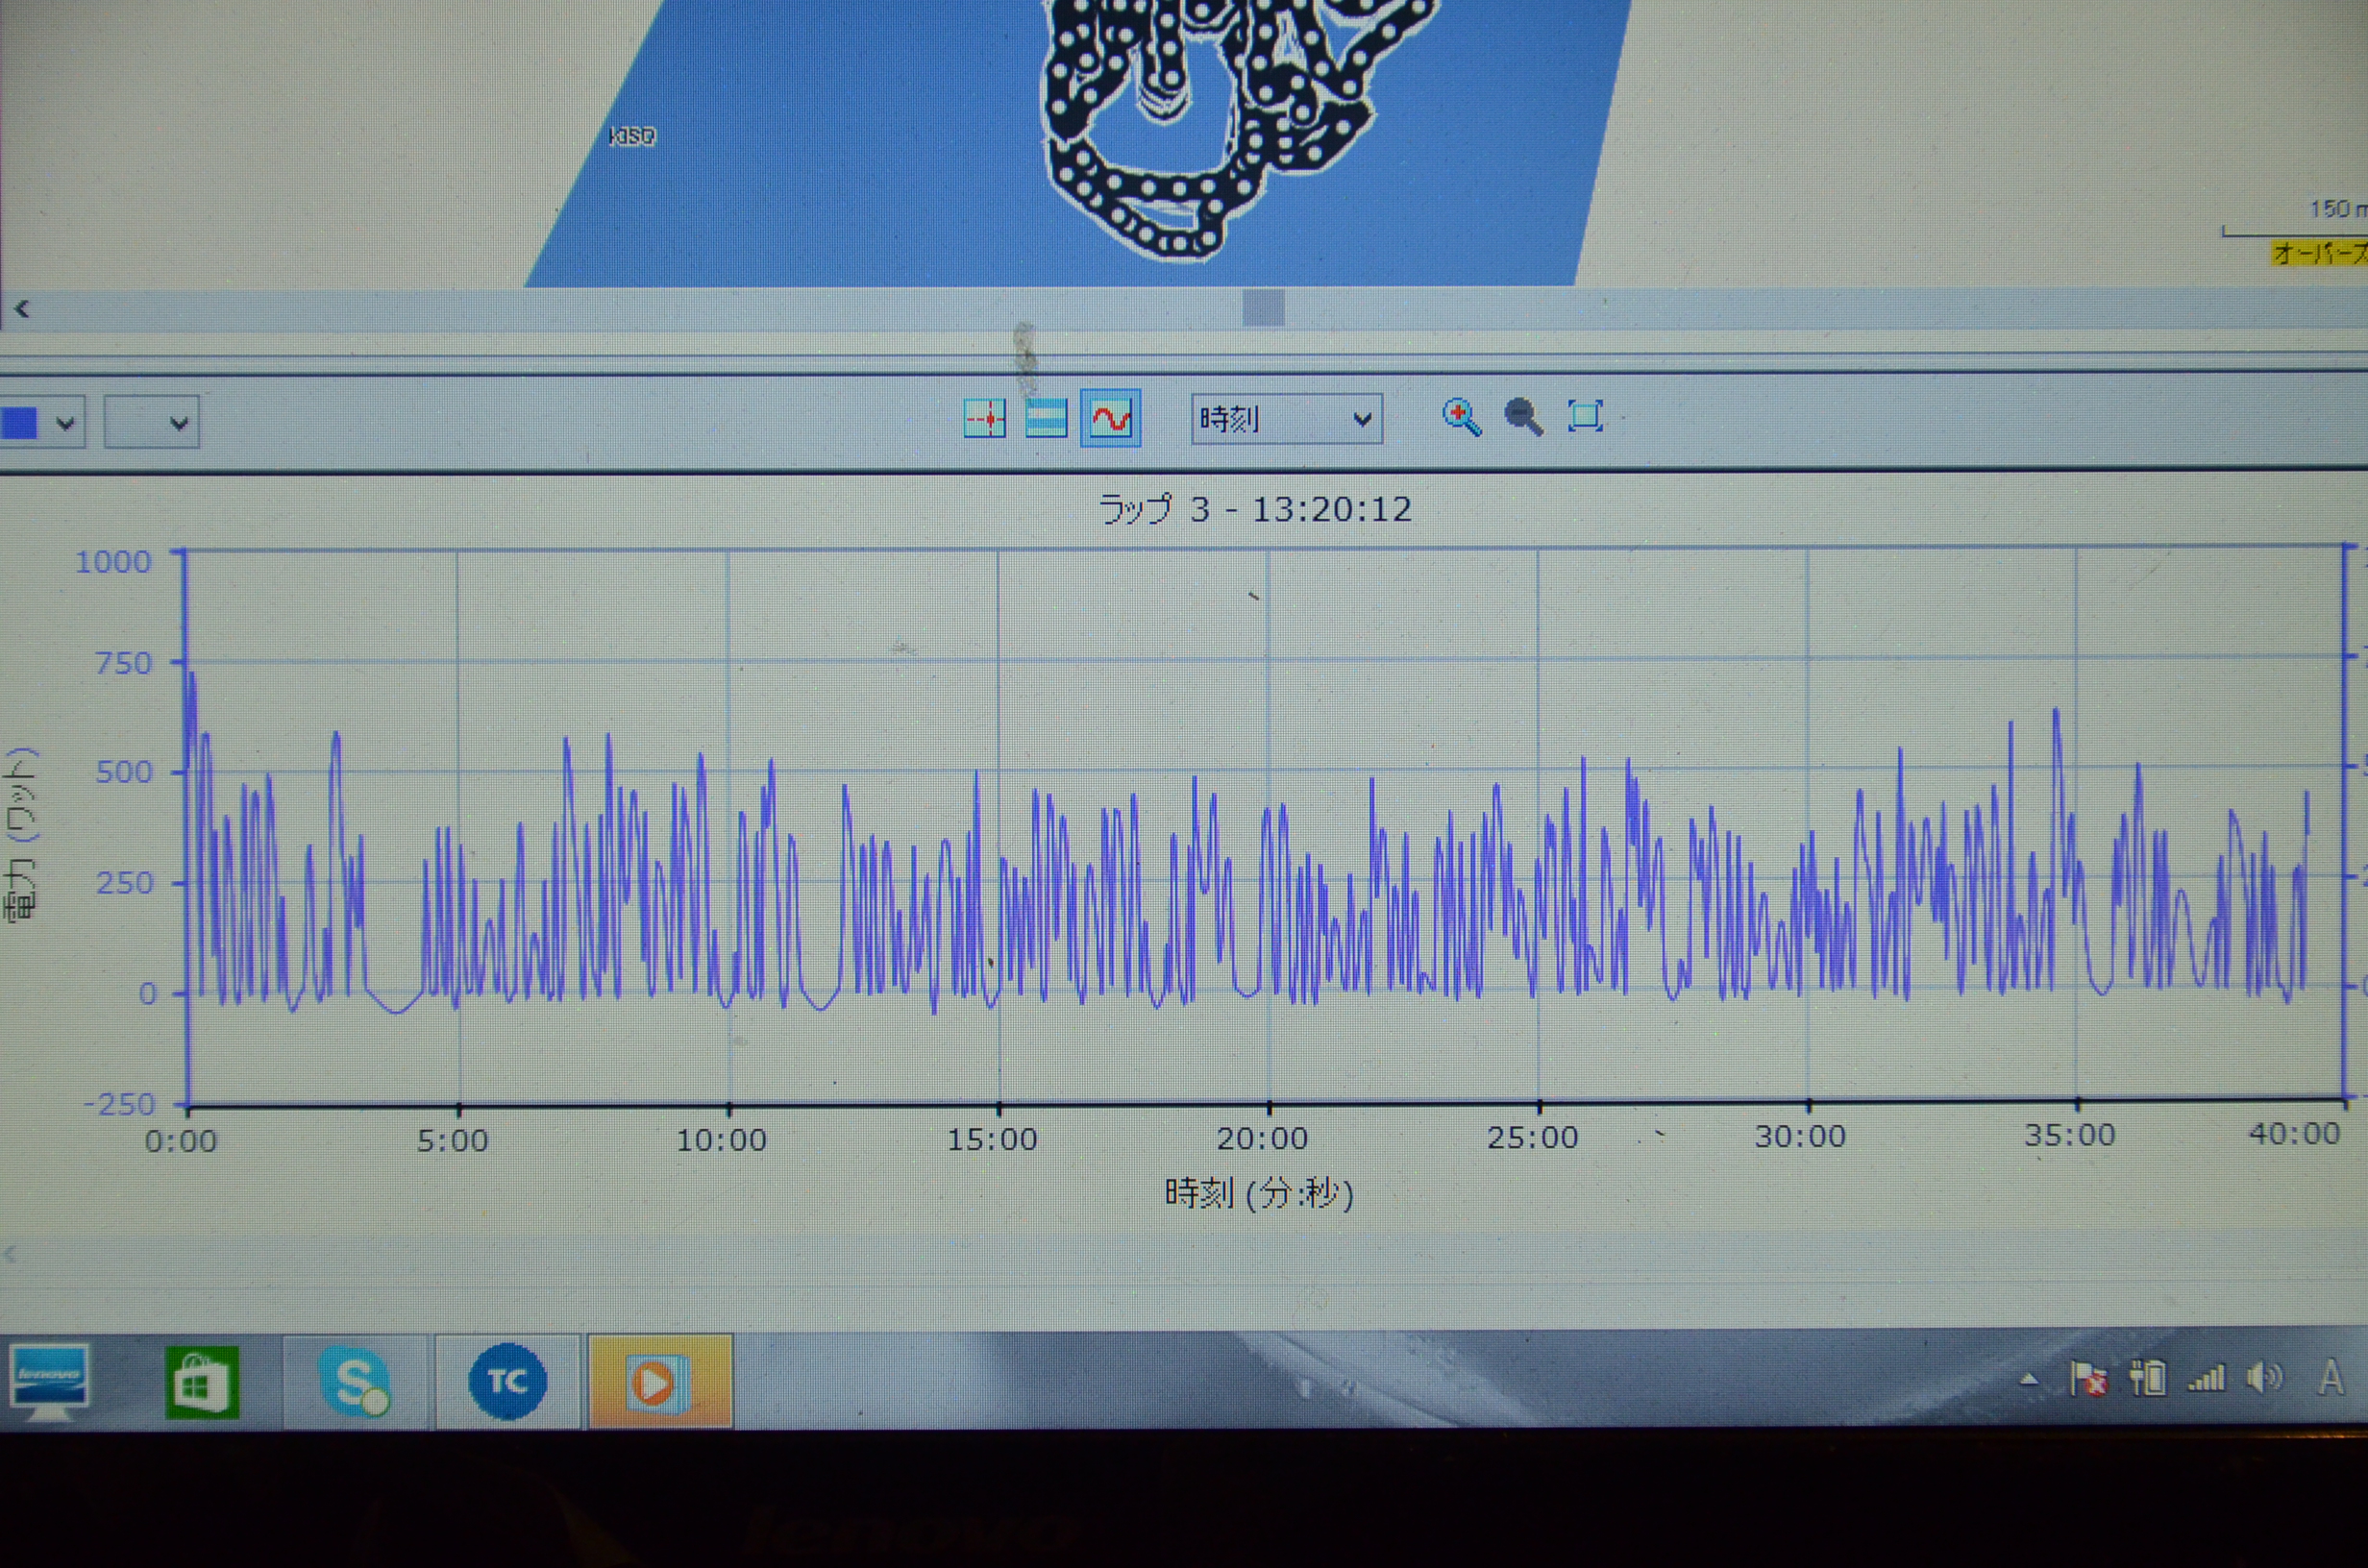Screen dimensions: 2368x1568
Task: Click the chart title ラップ 3 - 13:20:12
Action: (1255, 509)
